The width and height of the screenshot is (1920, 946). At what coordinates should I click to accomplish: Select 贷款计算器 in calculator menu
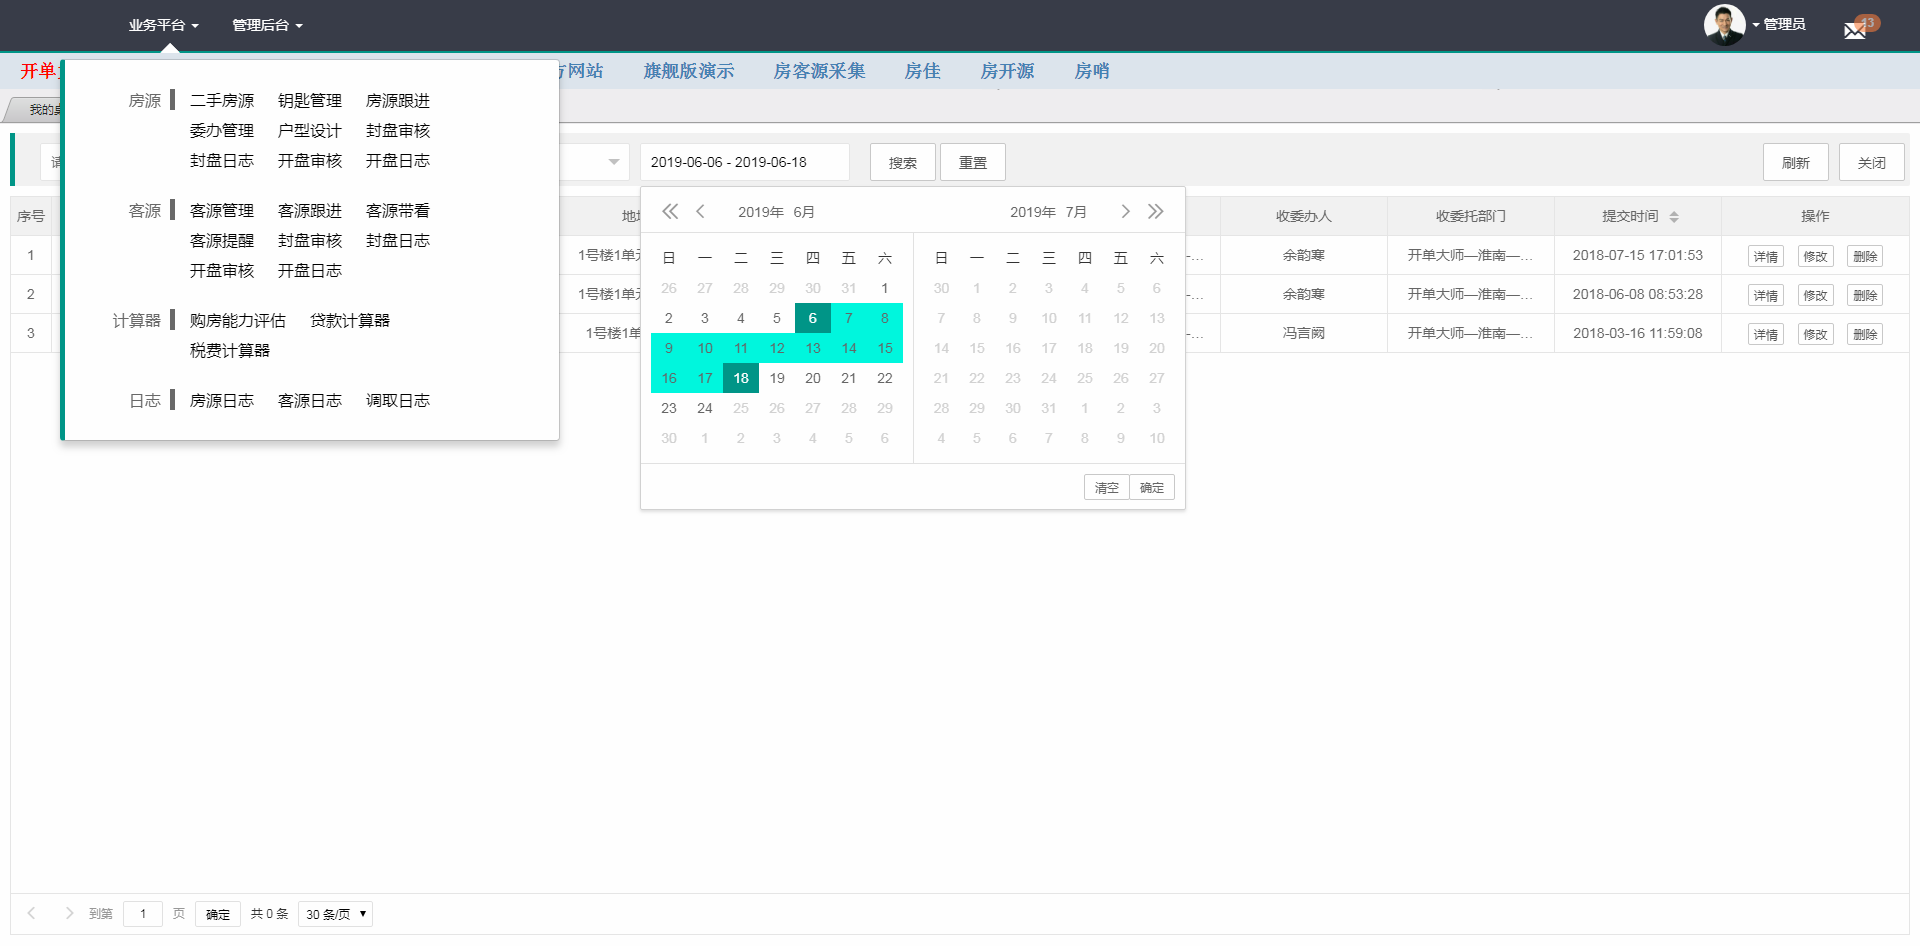click(x=349, y=321)
